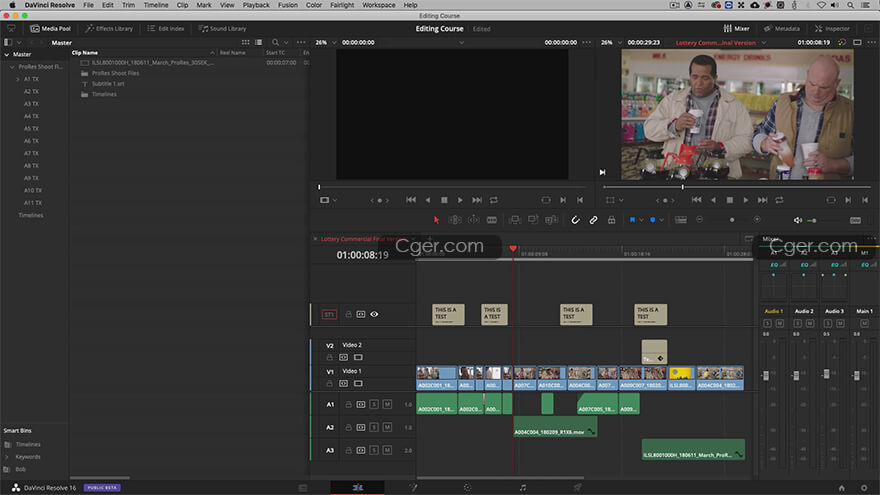Toggle Linked Selection chain icon
This screenshot has height=495, width=880.
tap(593, 220)
